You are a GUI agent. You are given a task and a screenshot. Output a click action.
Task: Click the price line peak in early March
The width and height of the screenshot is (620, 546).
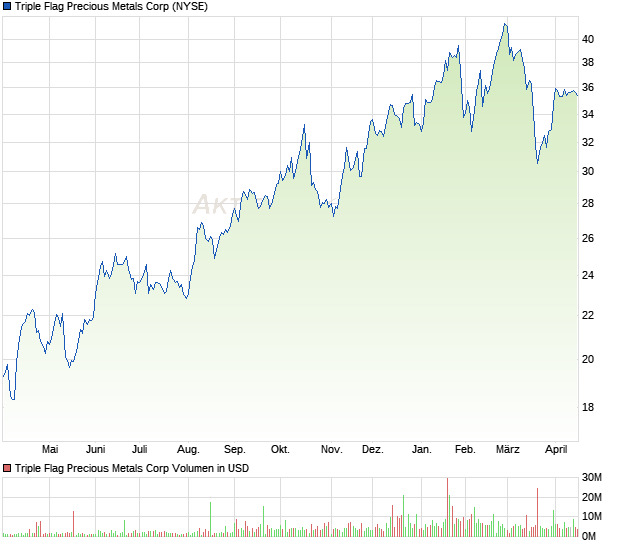pos(505,25)
